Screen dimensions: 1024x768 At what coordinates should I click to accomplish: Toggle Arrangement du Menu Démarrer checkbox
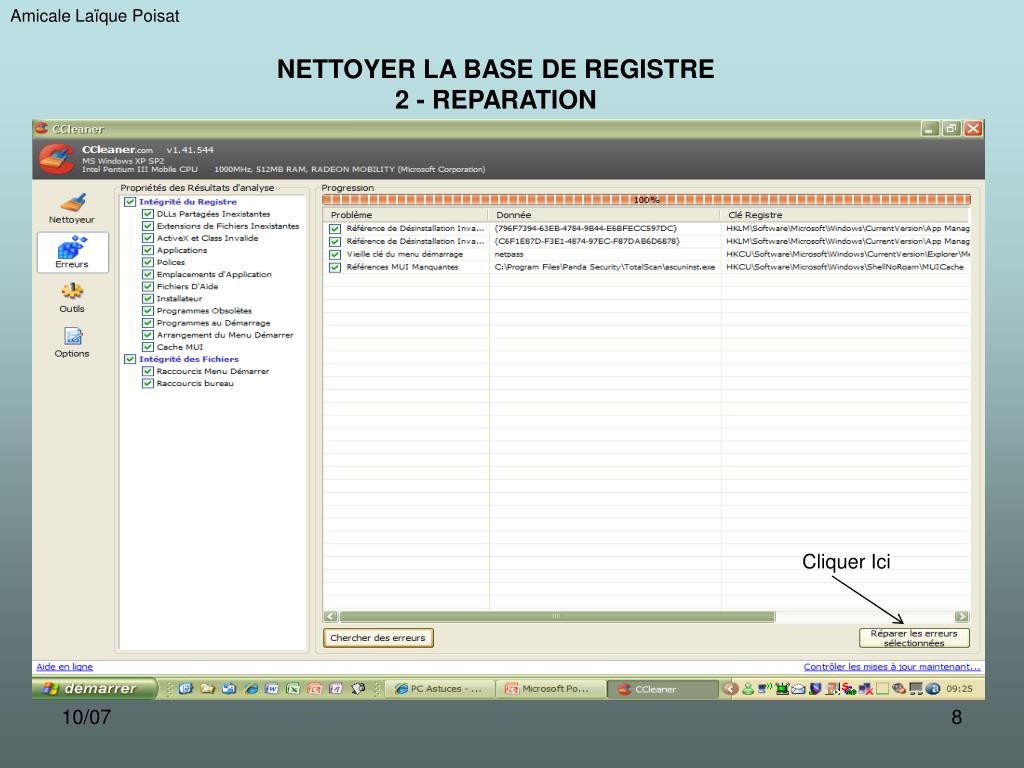coord(148,334)
